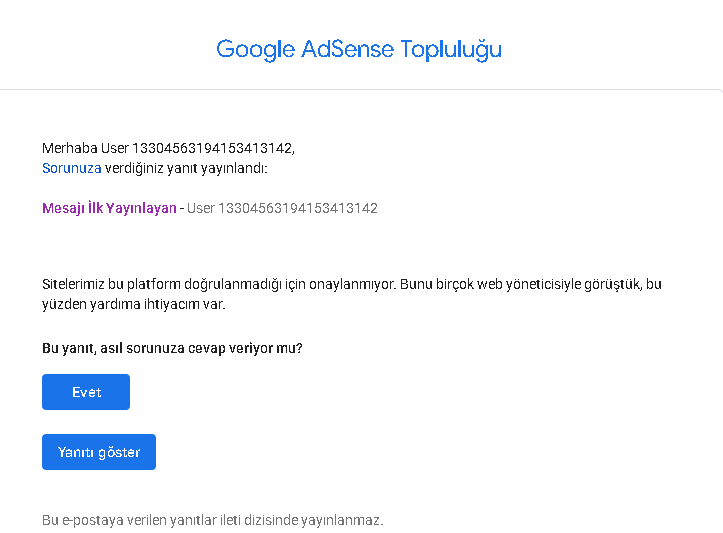Open the reply via Yanıtı göster button
The image size is (723, 533).
pyautogui.click(x=99, y=452)
